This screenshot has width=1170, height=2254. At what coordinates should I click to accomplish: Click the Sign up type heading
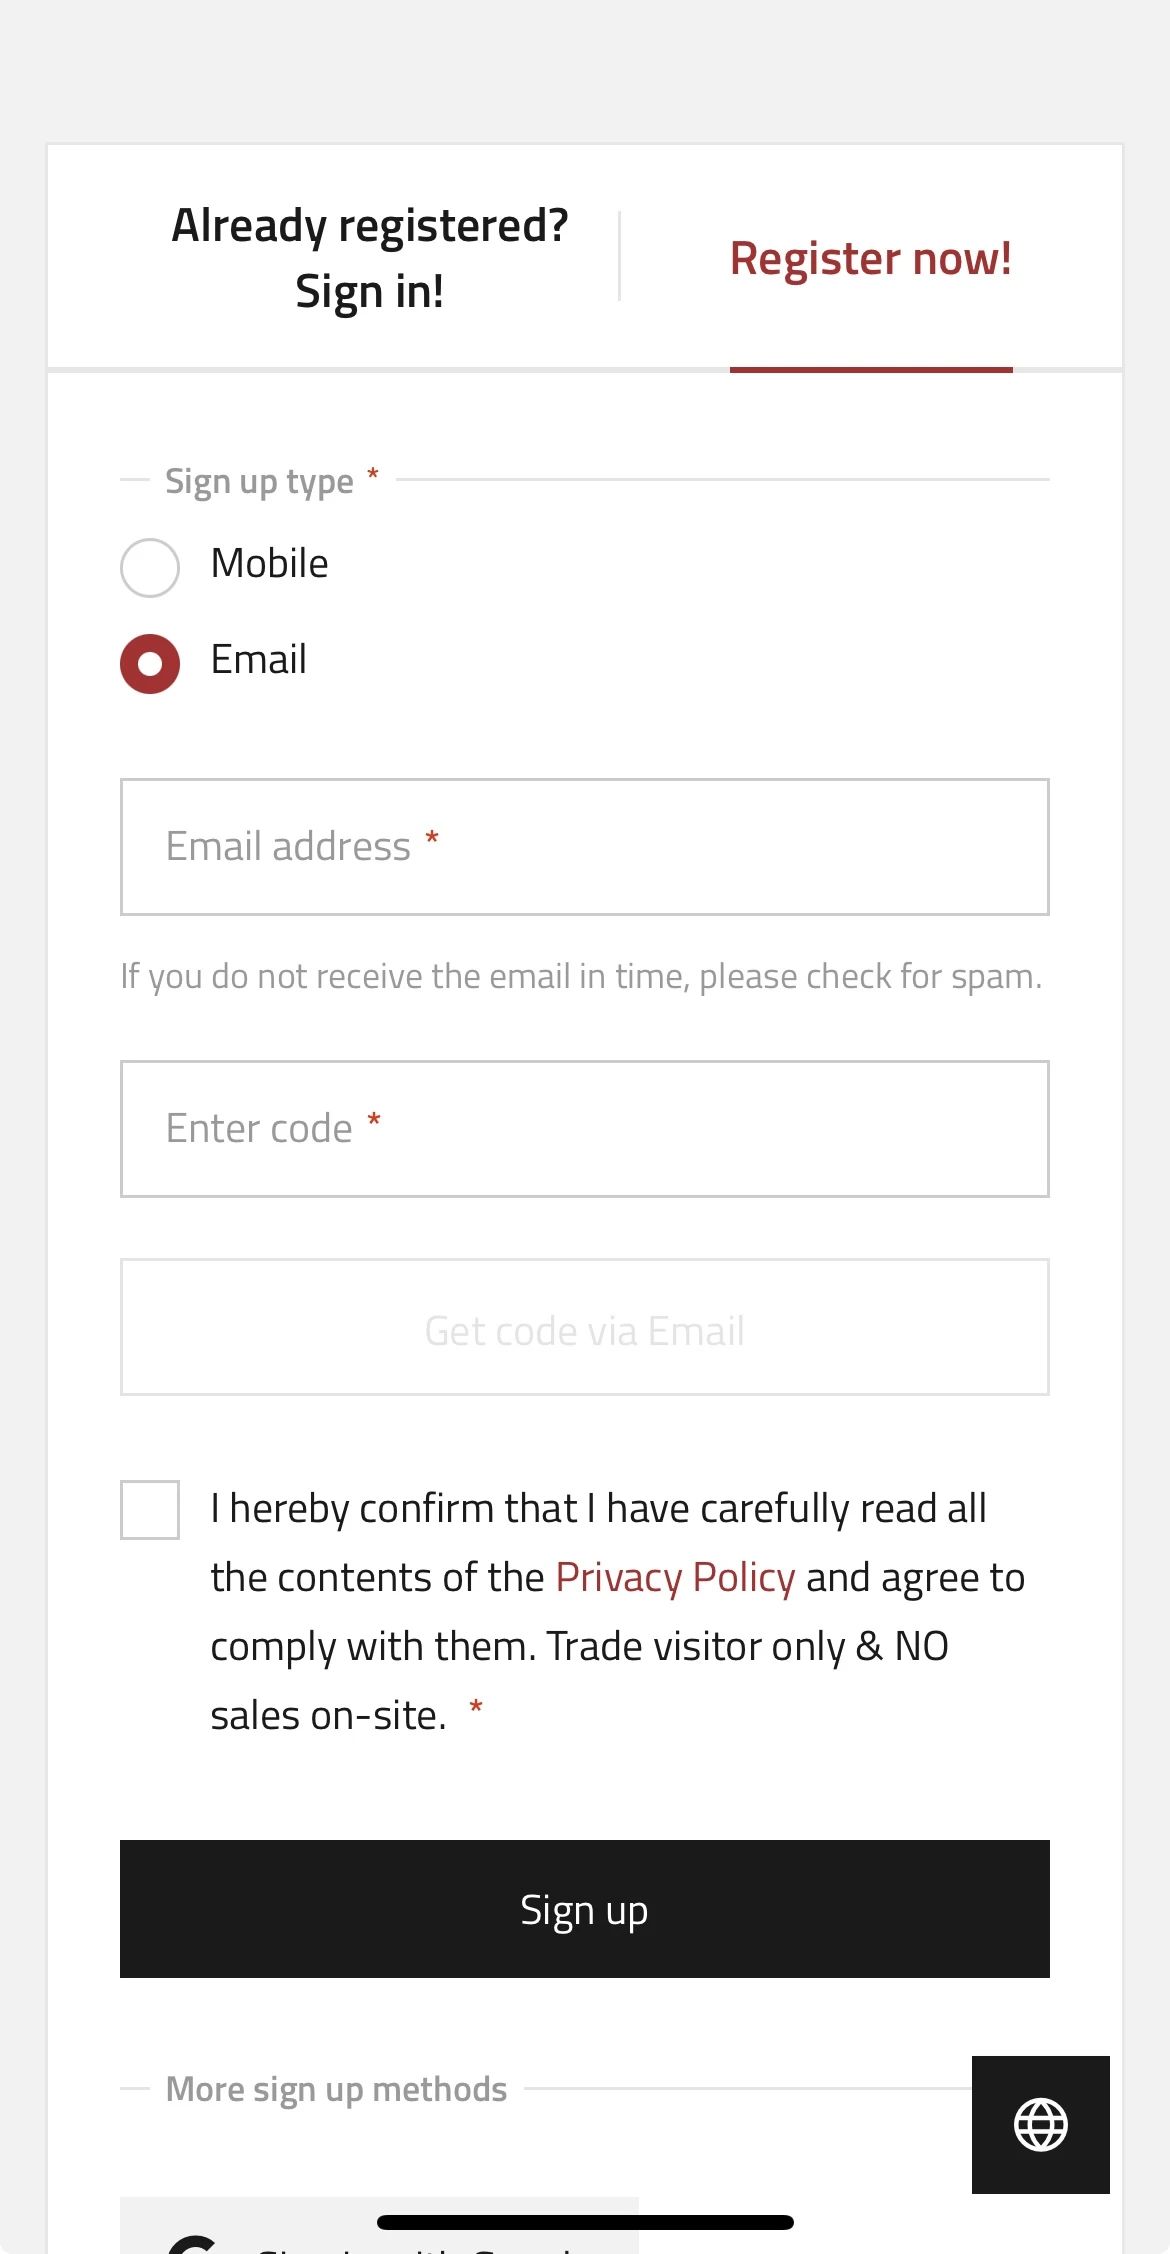tap(259, 481)
